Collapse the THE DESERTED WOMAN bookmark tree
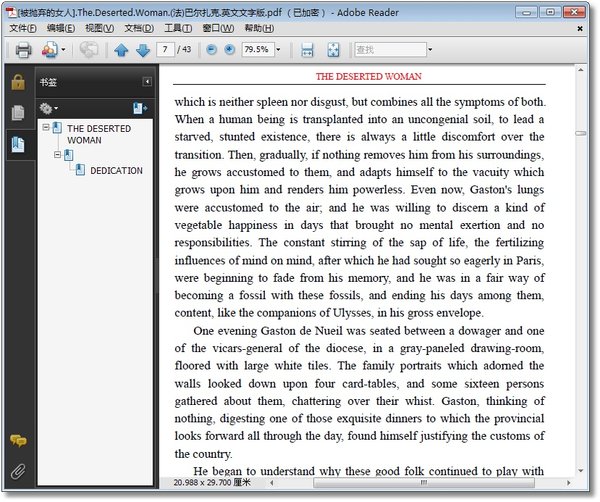This screenshot has width=600, height=502. pyautogui.click(x=46, y=127)
